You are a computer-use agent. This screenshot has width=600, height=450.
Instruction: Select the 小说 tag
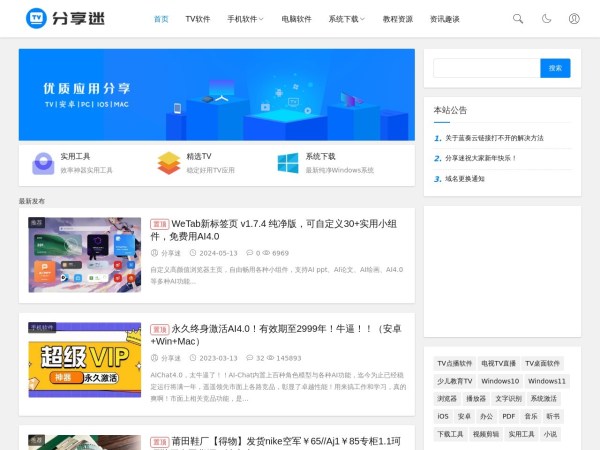pos(550,434)
